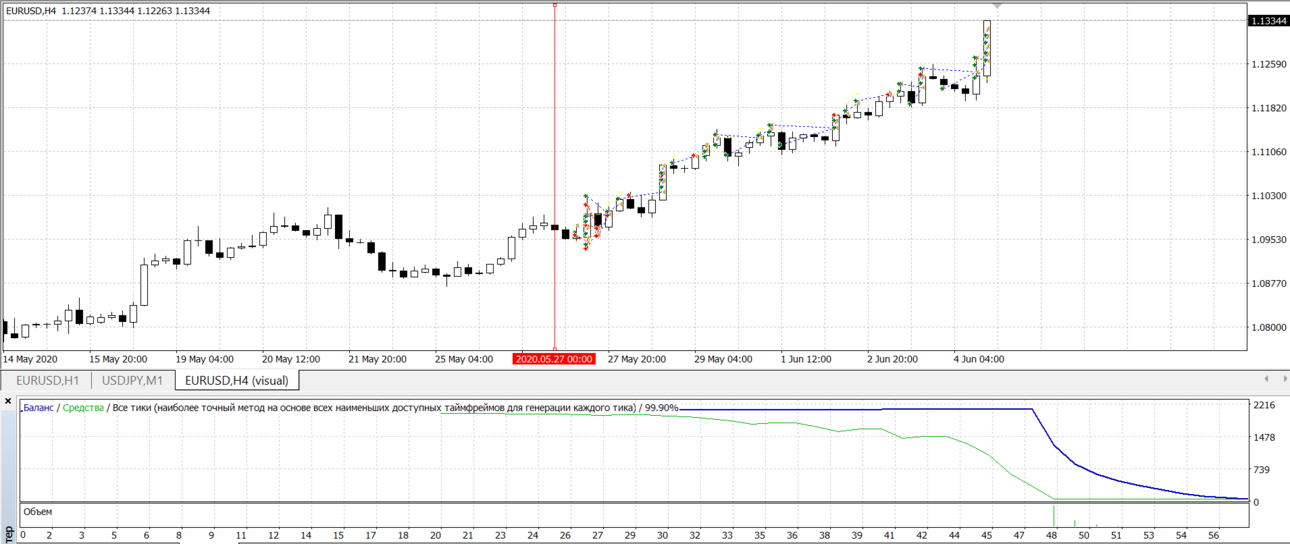The height and width of the screenshot is (544, 1290).
Task: Click the Средства legend label
Action: pyautogui.click(x=83, y=408)
